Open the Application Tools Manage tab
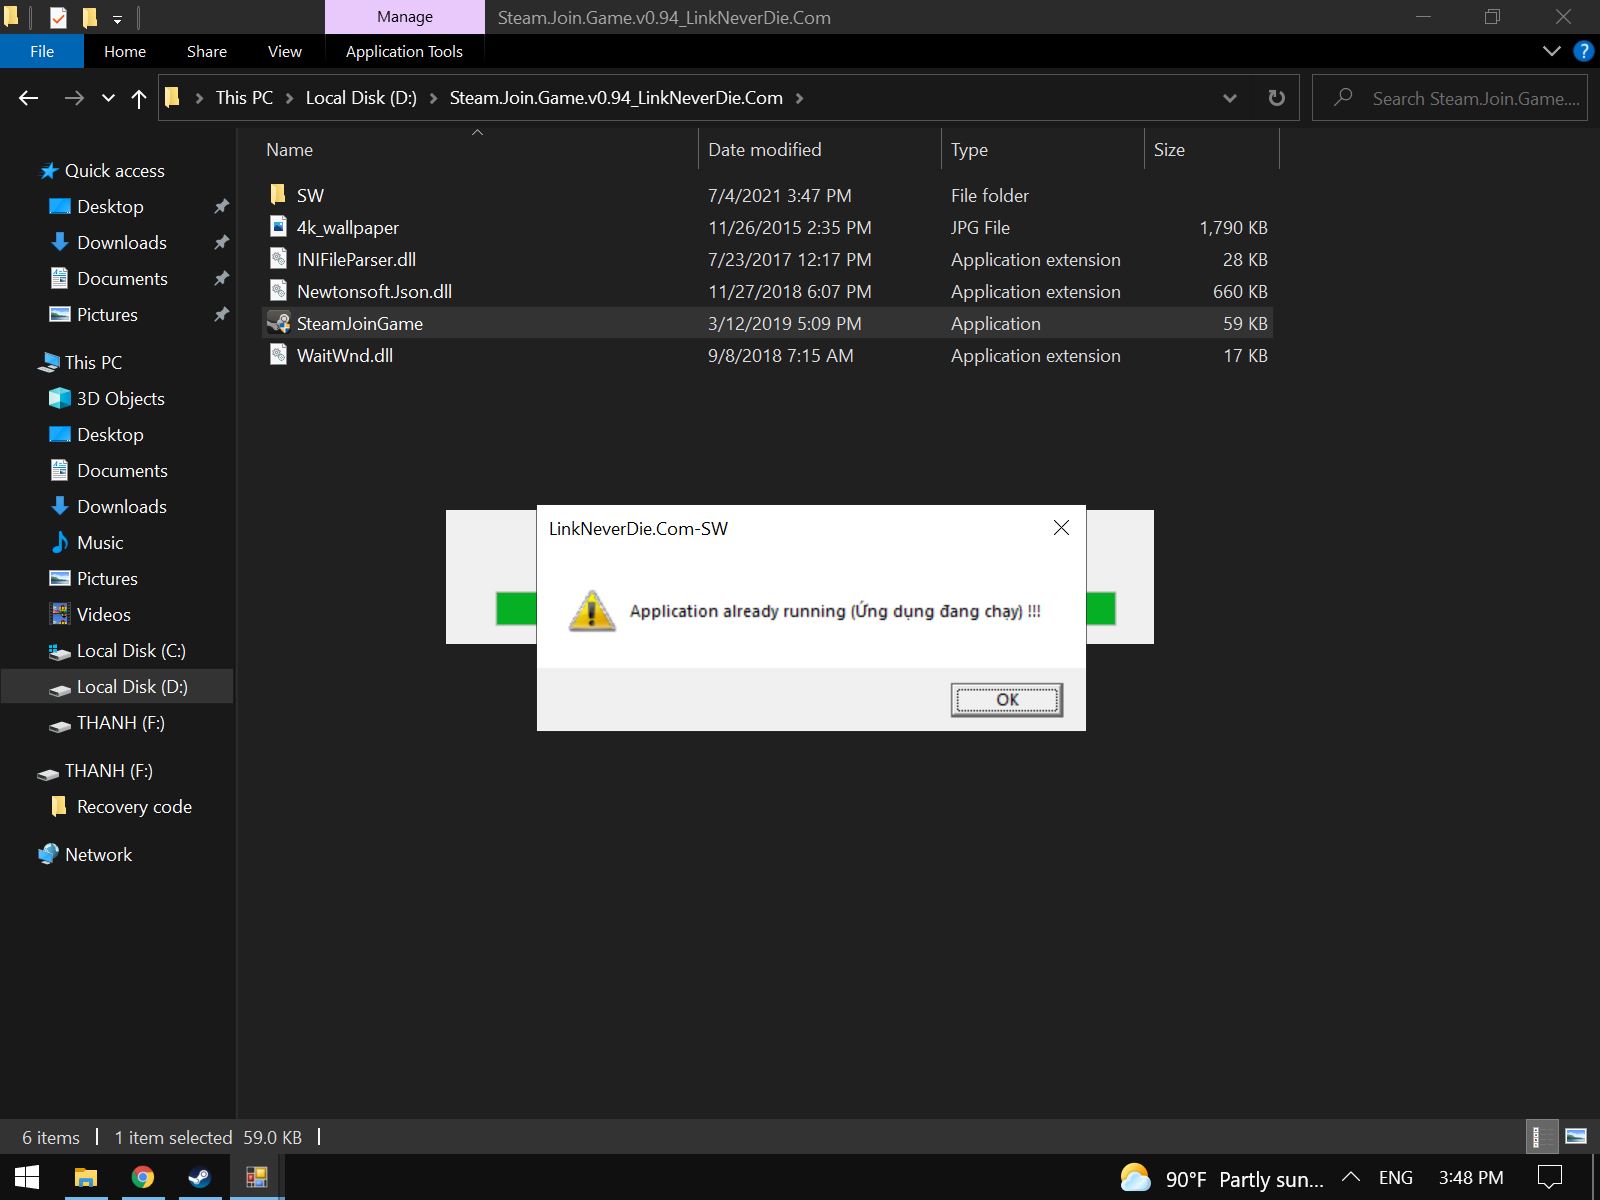Viewport: 1600px width, 1200px height. [x=404, y=51]
